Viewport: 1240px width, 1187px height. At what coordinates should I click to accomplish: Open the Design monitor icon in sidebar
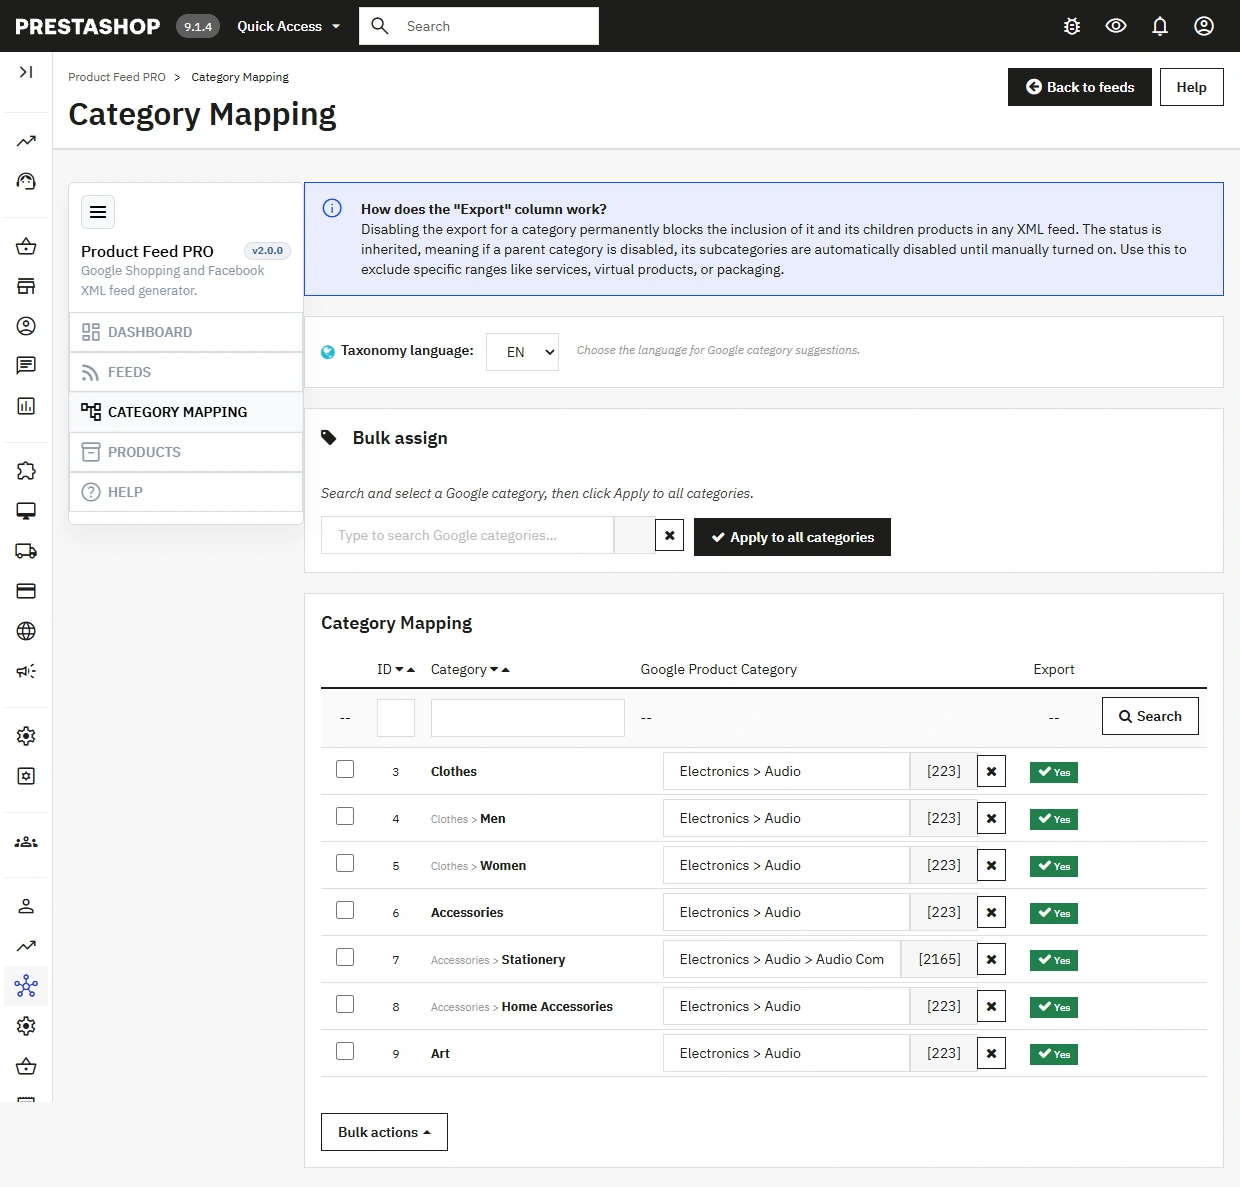(26, 511)
